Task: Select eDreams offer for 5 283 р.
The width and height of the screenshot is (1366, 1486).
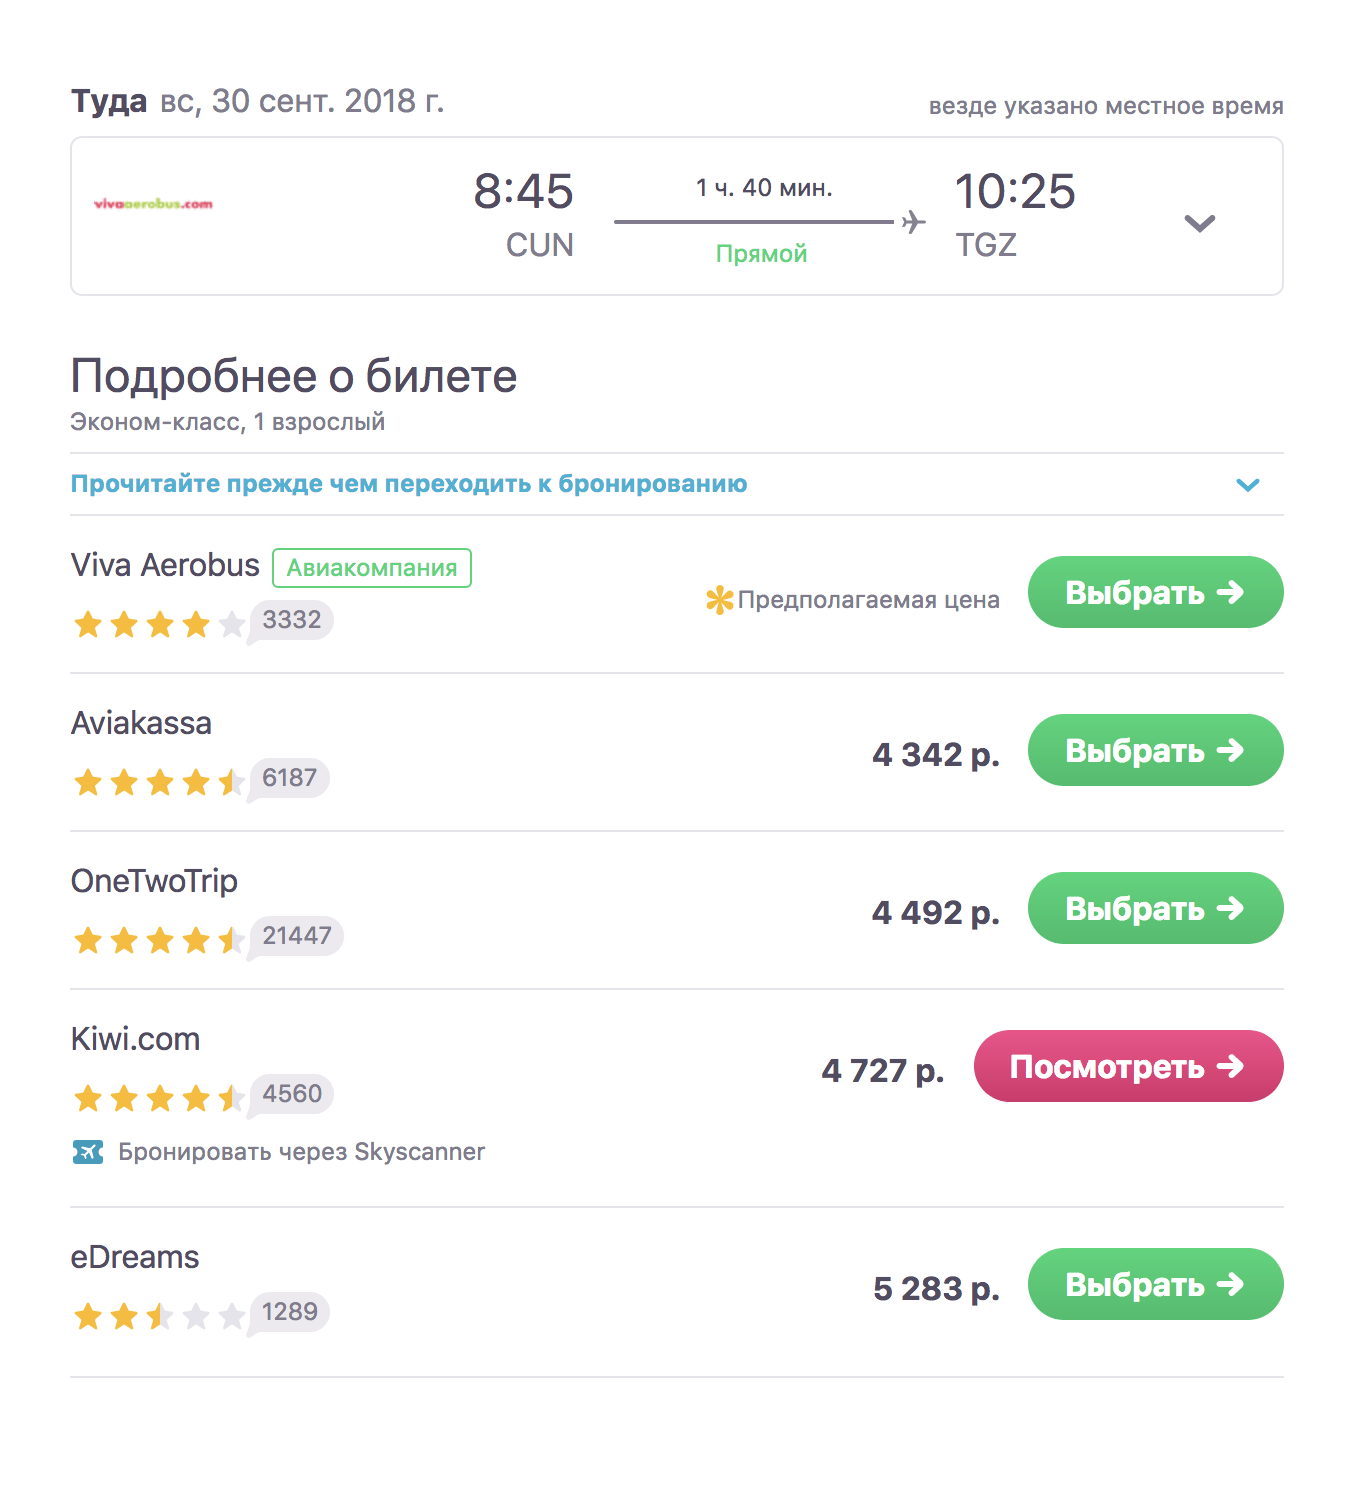Action: tap(1155, 1284)
